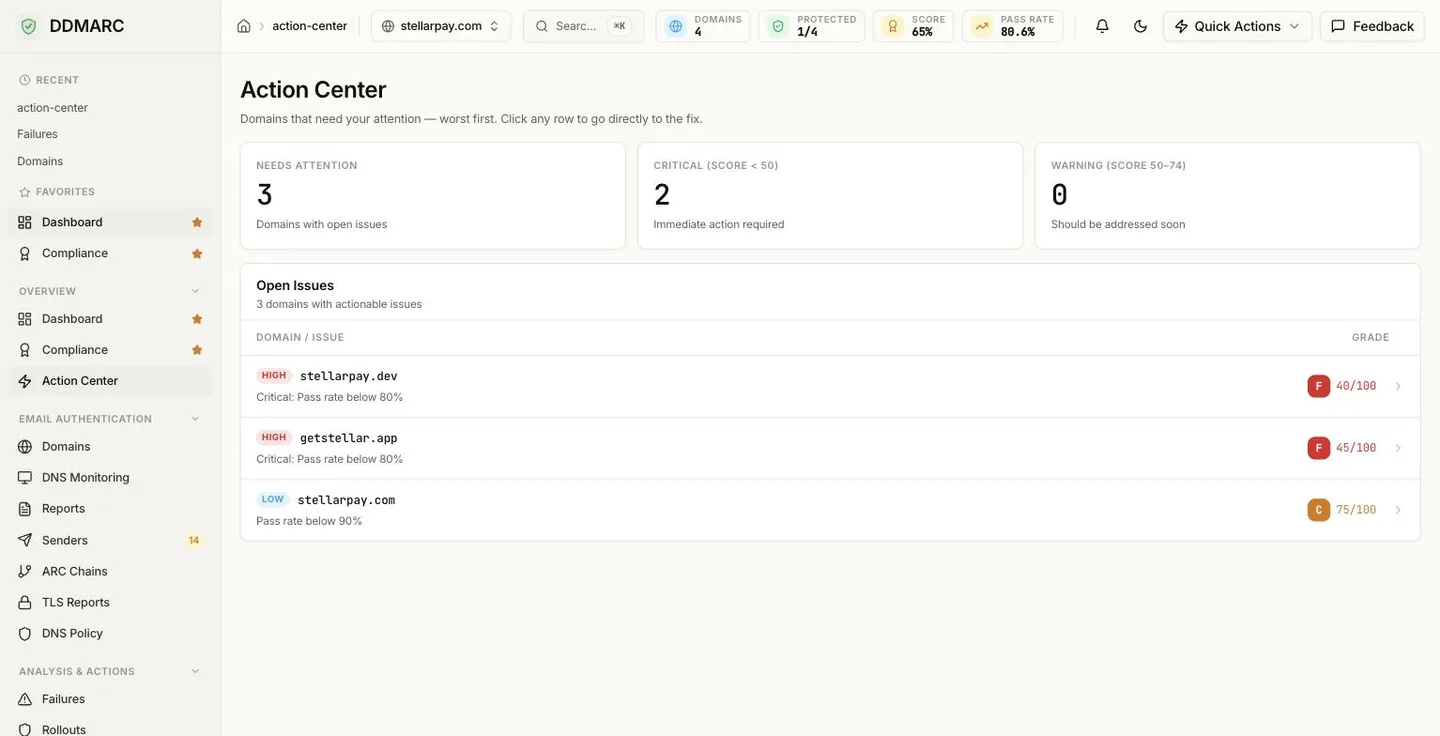Click the Senders paper-plane icon

click(25, 540)
